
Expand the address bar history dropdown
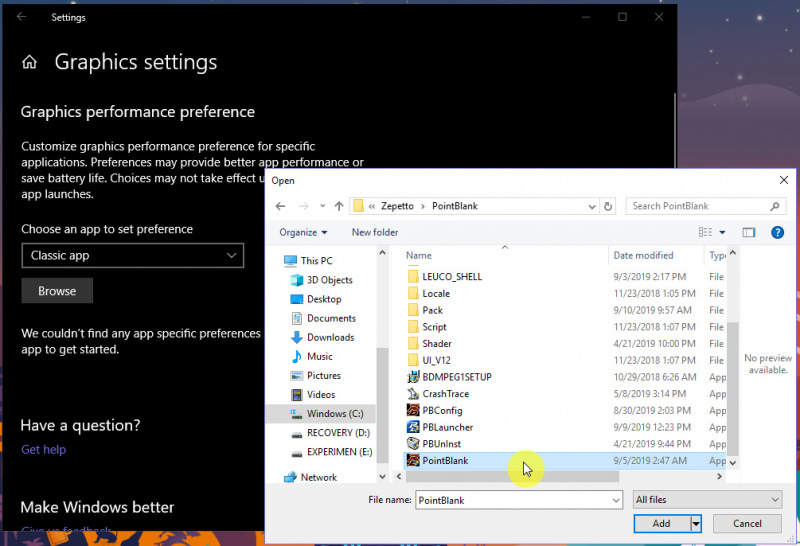[x=592, y=207]
